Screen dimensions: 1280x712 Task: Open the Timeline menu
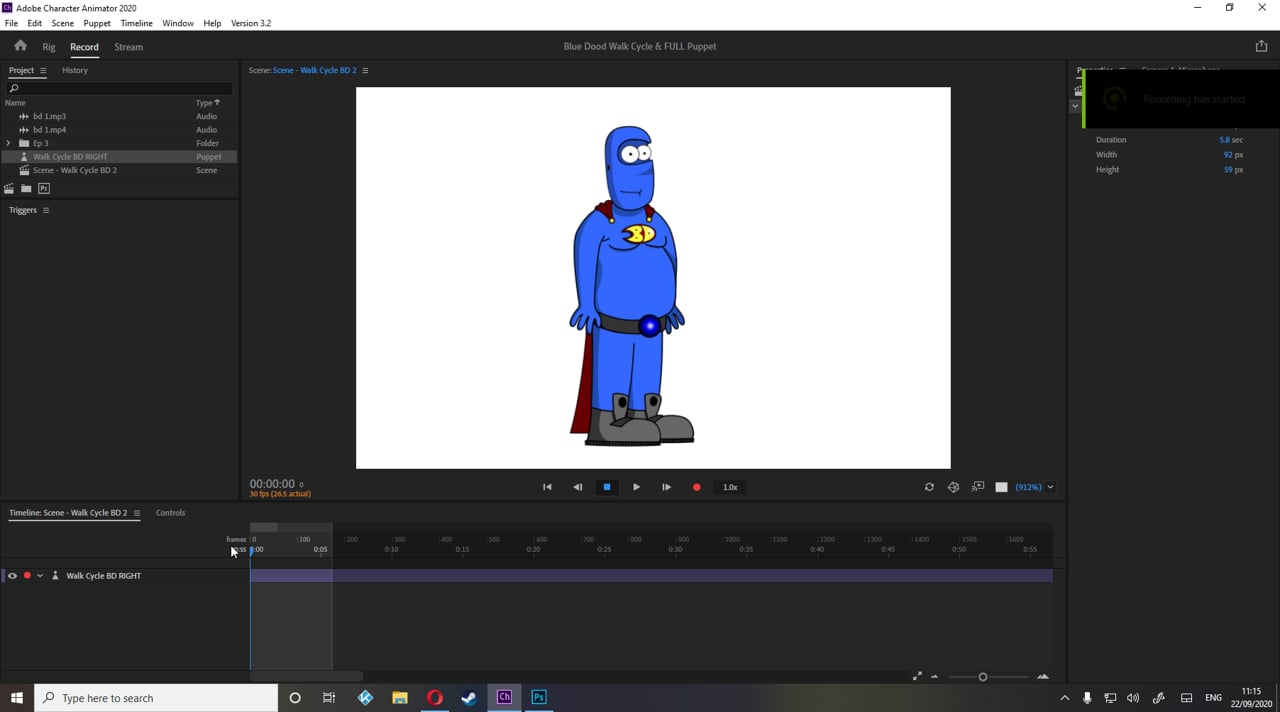(136, 23)
